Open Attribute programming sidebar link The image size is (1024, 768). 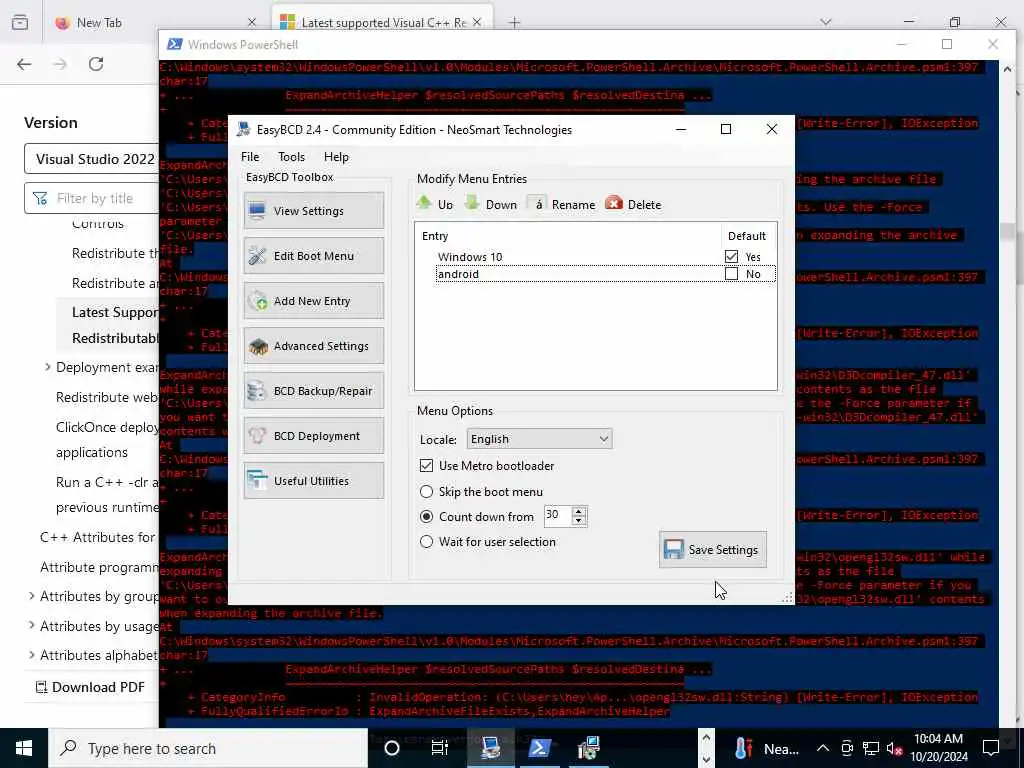coord(99,567)
